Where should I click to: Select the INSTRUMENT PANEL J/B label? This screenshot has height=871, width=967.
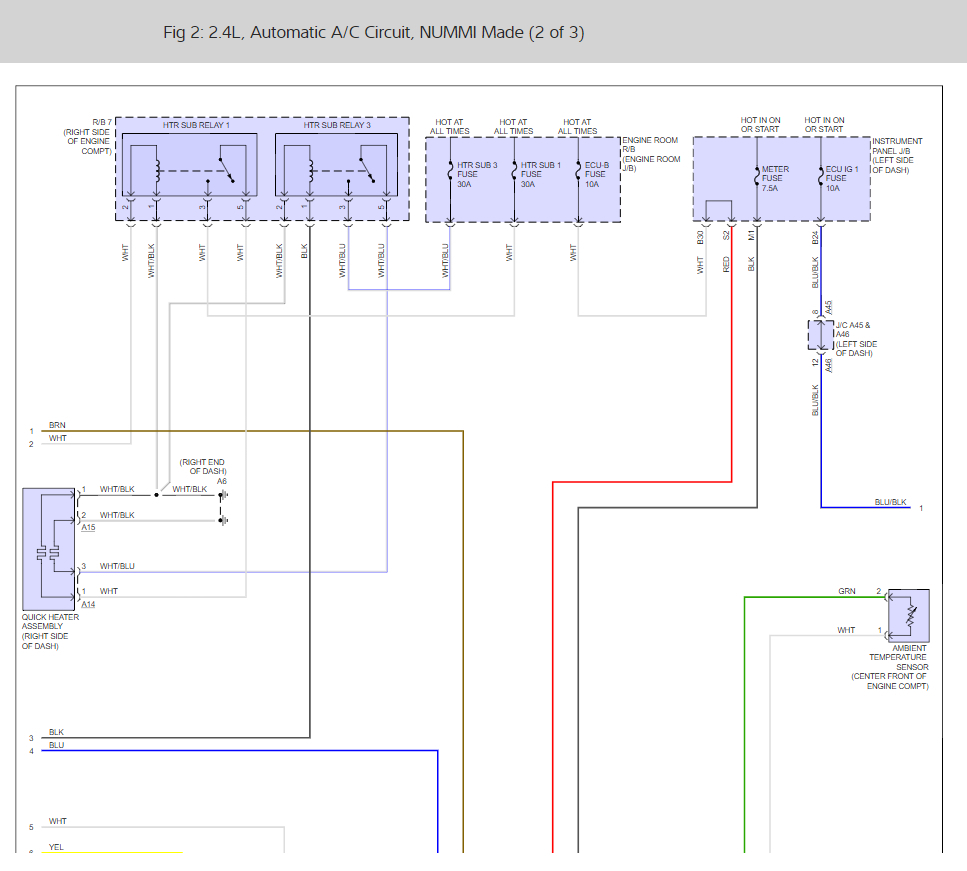tap(897, 155)
